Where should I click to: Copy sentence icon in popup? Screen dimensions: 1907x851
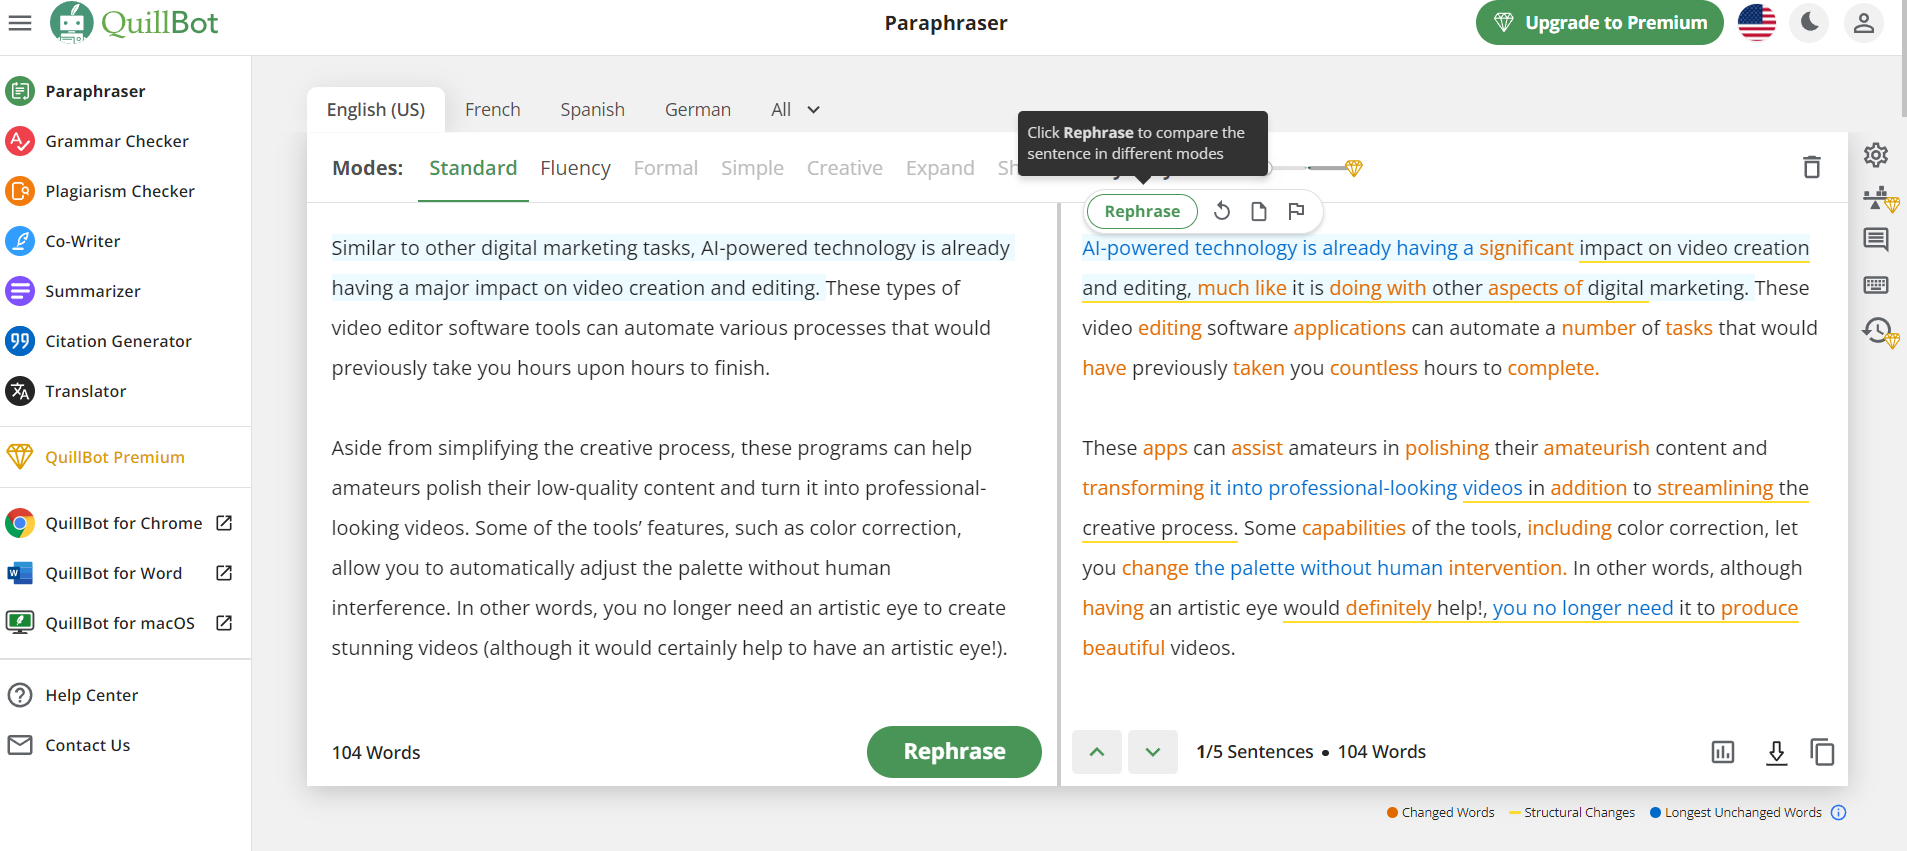click(x=1259, y=211)
